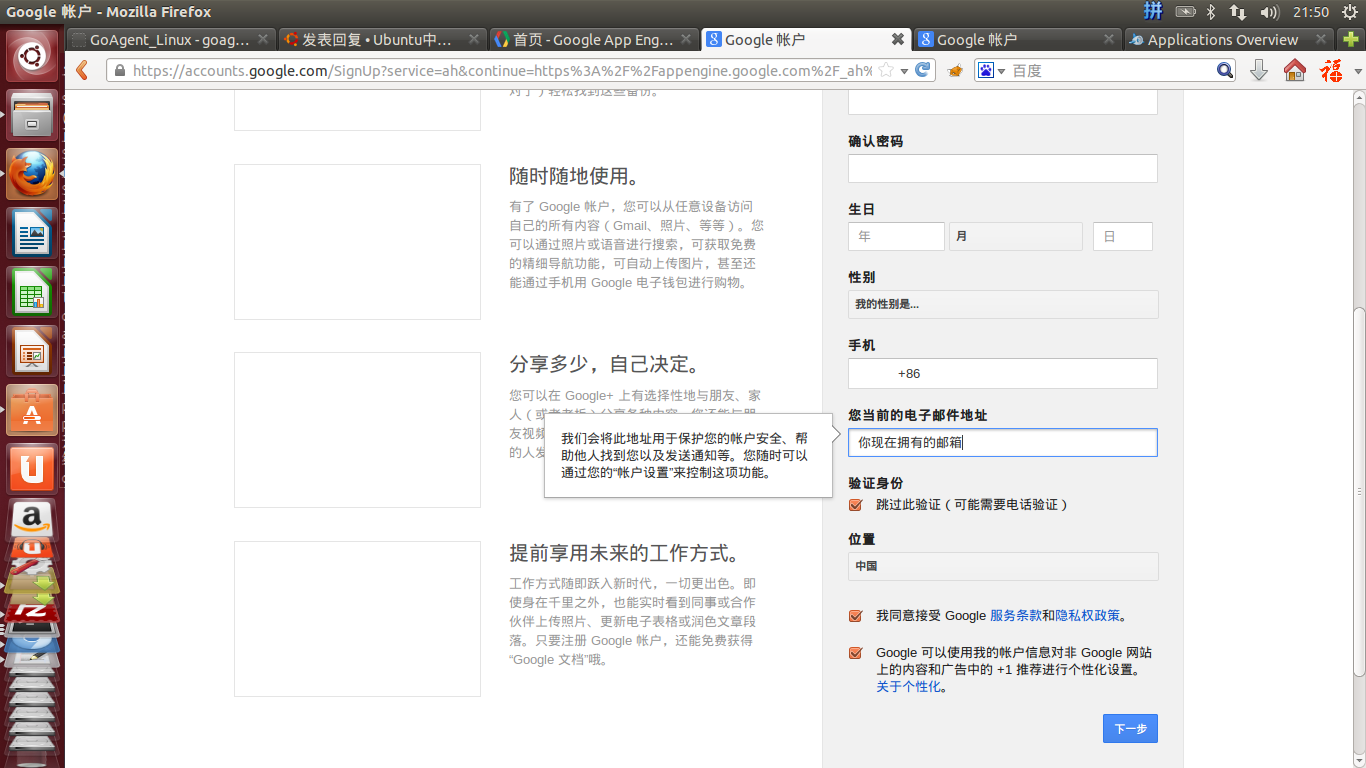The height and width of the screenshot is (768, 1366).
Task: Click the 提前享用未来的工作方式 heading
Action: (626, 553)
